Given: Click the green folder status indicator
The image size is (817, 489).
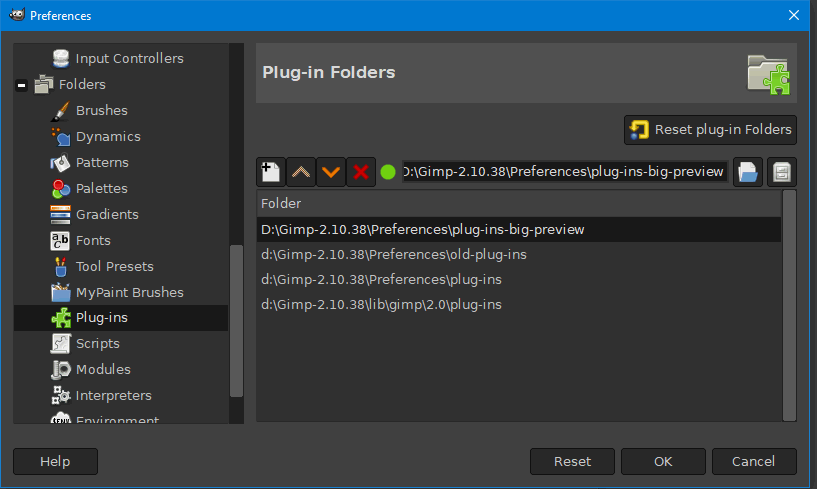Looking at the screenshot, I should [x=388, y=172].
